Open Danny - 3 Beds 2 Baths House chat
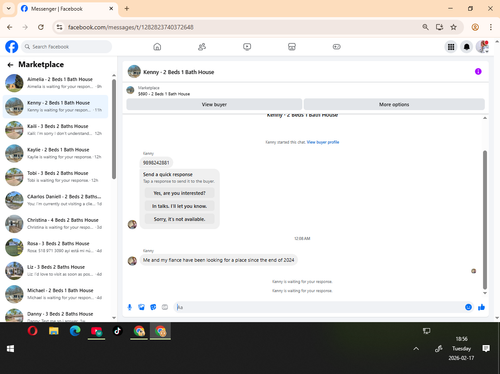The image size is (500, 374). pyautogui.click(x=55, y=315)
